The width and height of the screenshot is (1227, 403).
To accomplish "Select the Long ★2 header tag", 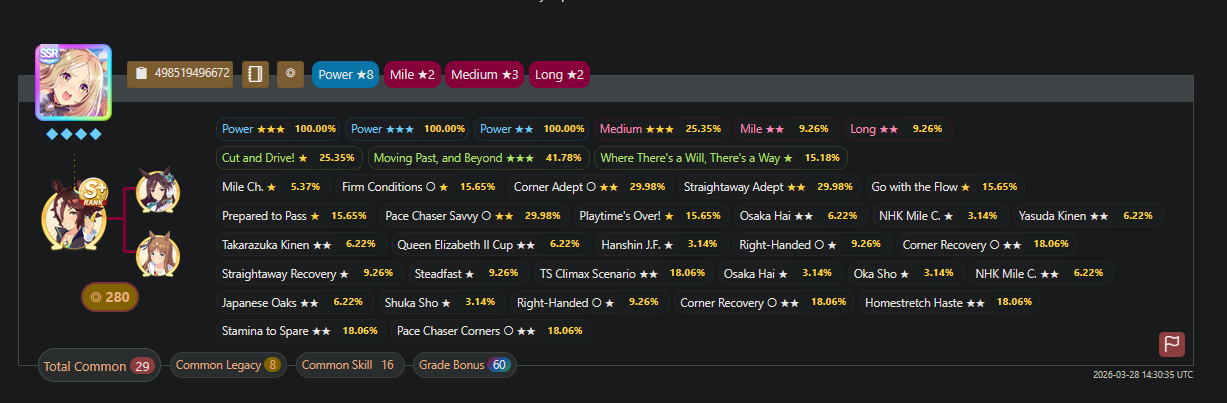I will pos(560,74).
